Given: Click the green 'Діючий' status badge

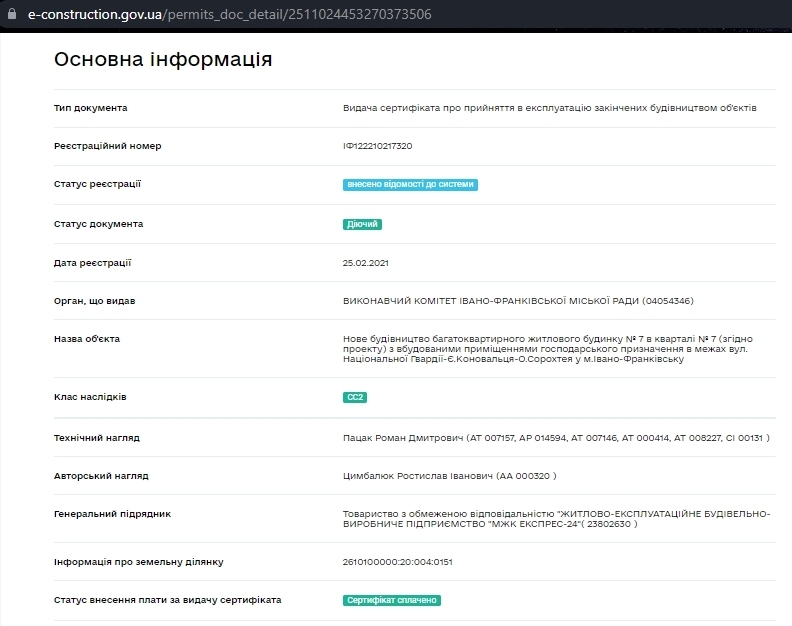Looking at the screenshot, I should pos(362,224).
